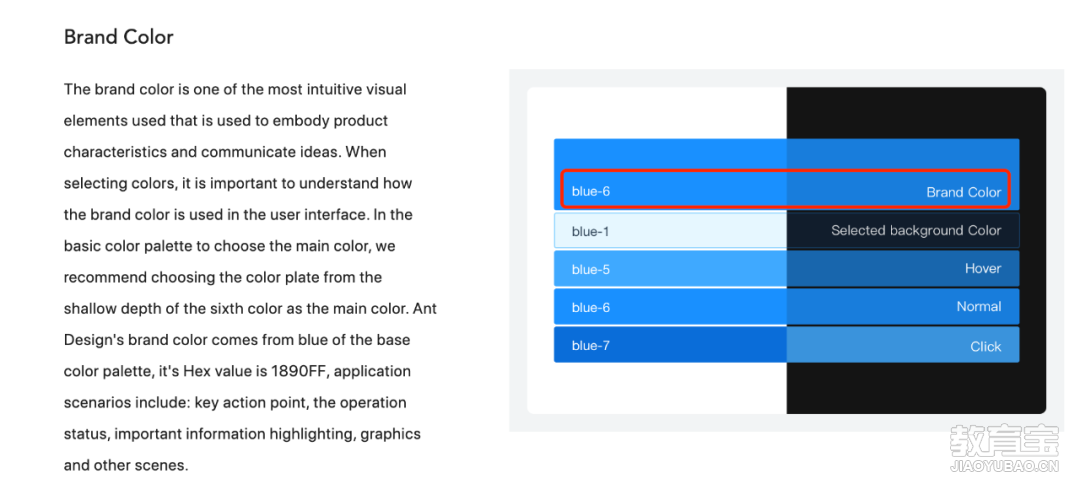Image resolution: width=1080 pixels, height=495 pixels.
Task: Choose the blue-5 swatch
Action: pyautogui.click(x=670, y=268)
